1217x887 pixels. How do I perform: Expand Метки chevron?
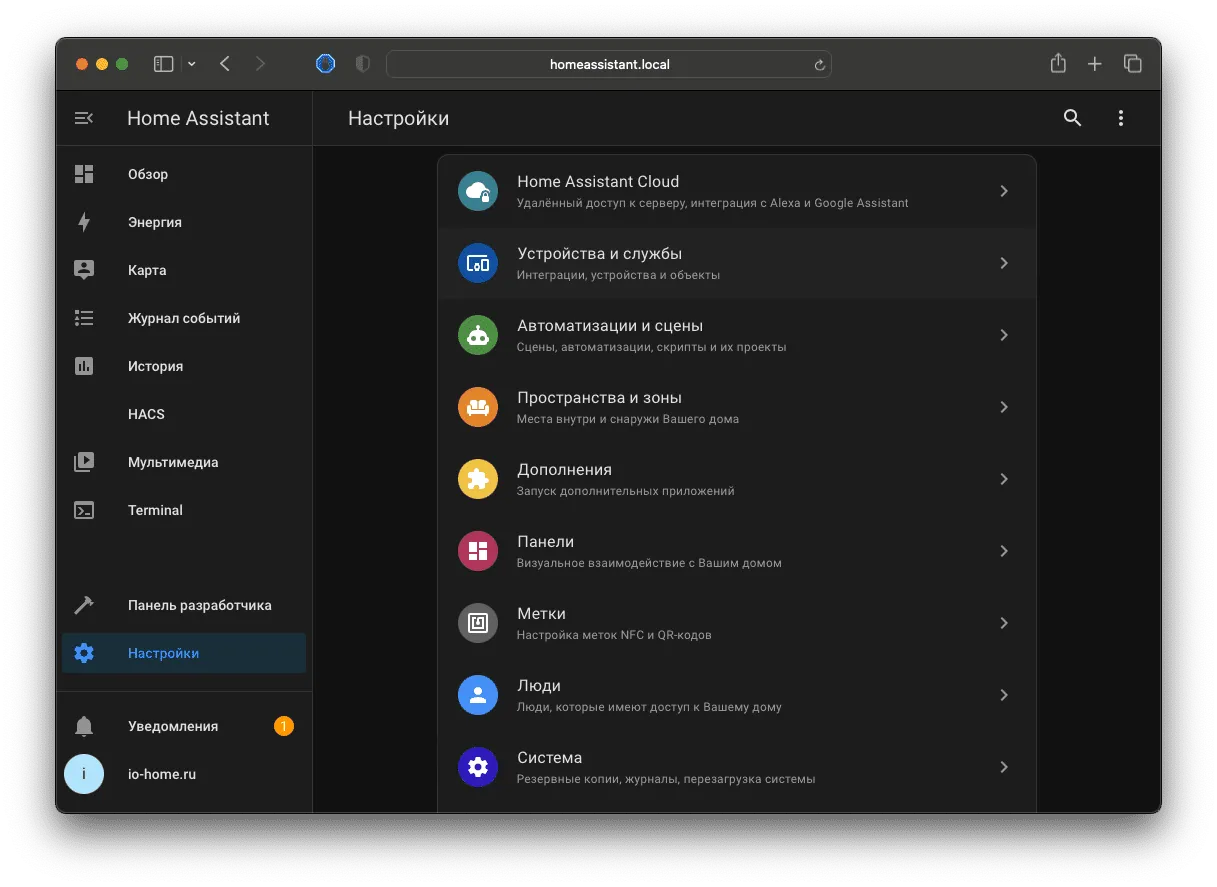tap(1004, 623)
